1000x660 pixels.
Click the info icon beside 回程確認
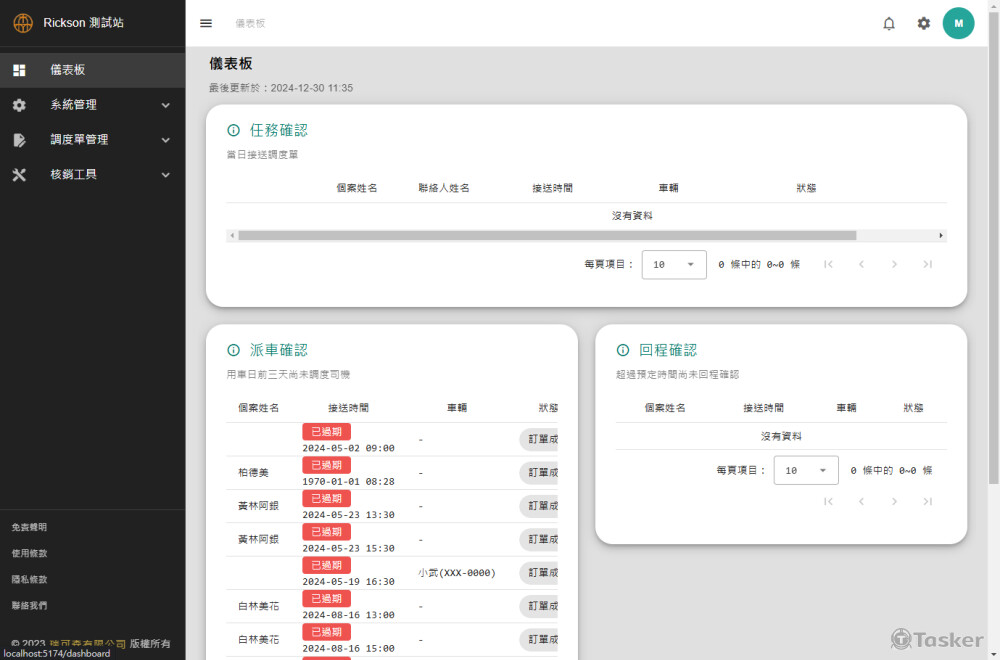click(623, 350)
